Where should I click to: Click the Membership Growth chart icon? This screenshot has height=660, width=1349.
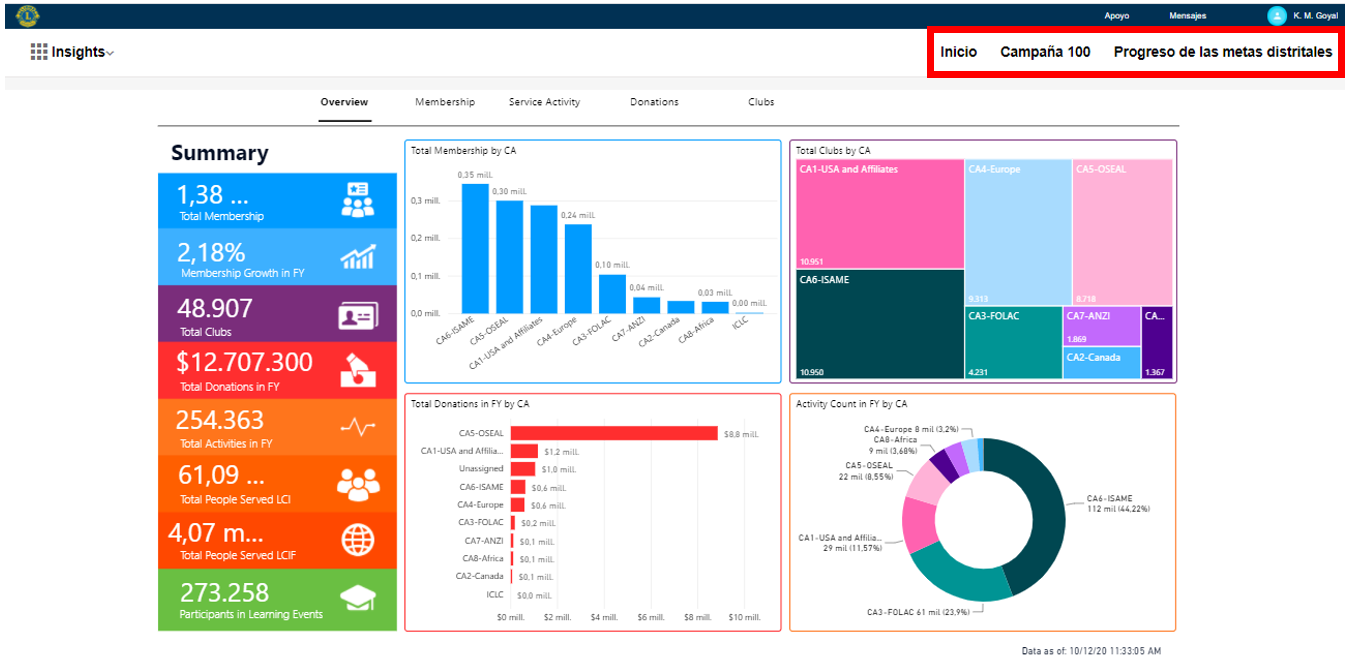point(357,257)
